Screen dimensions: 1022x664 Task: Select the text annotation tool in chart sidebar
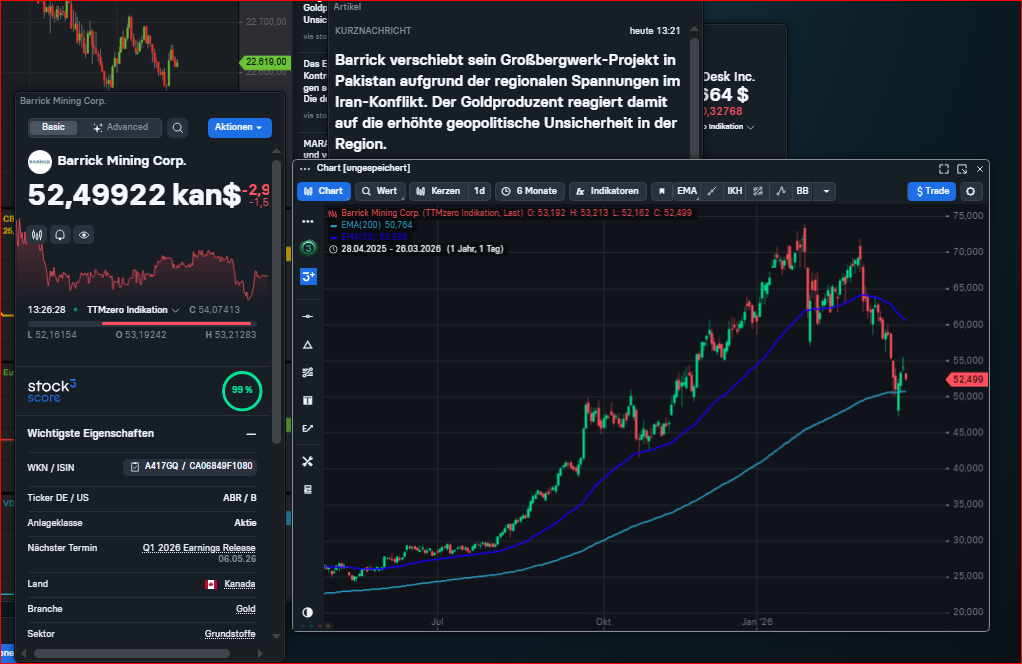pyautogui.click(x=308, y=400)
